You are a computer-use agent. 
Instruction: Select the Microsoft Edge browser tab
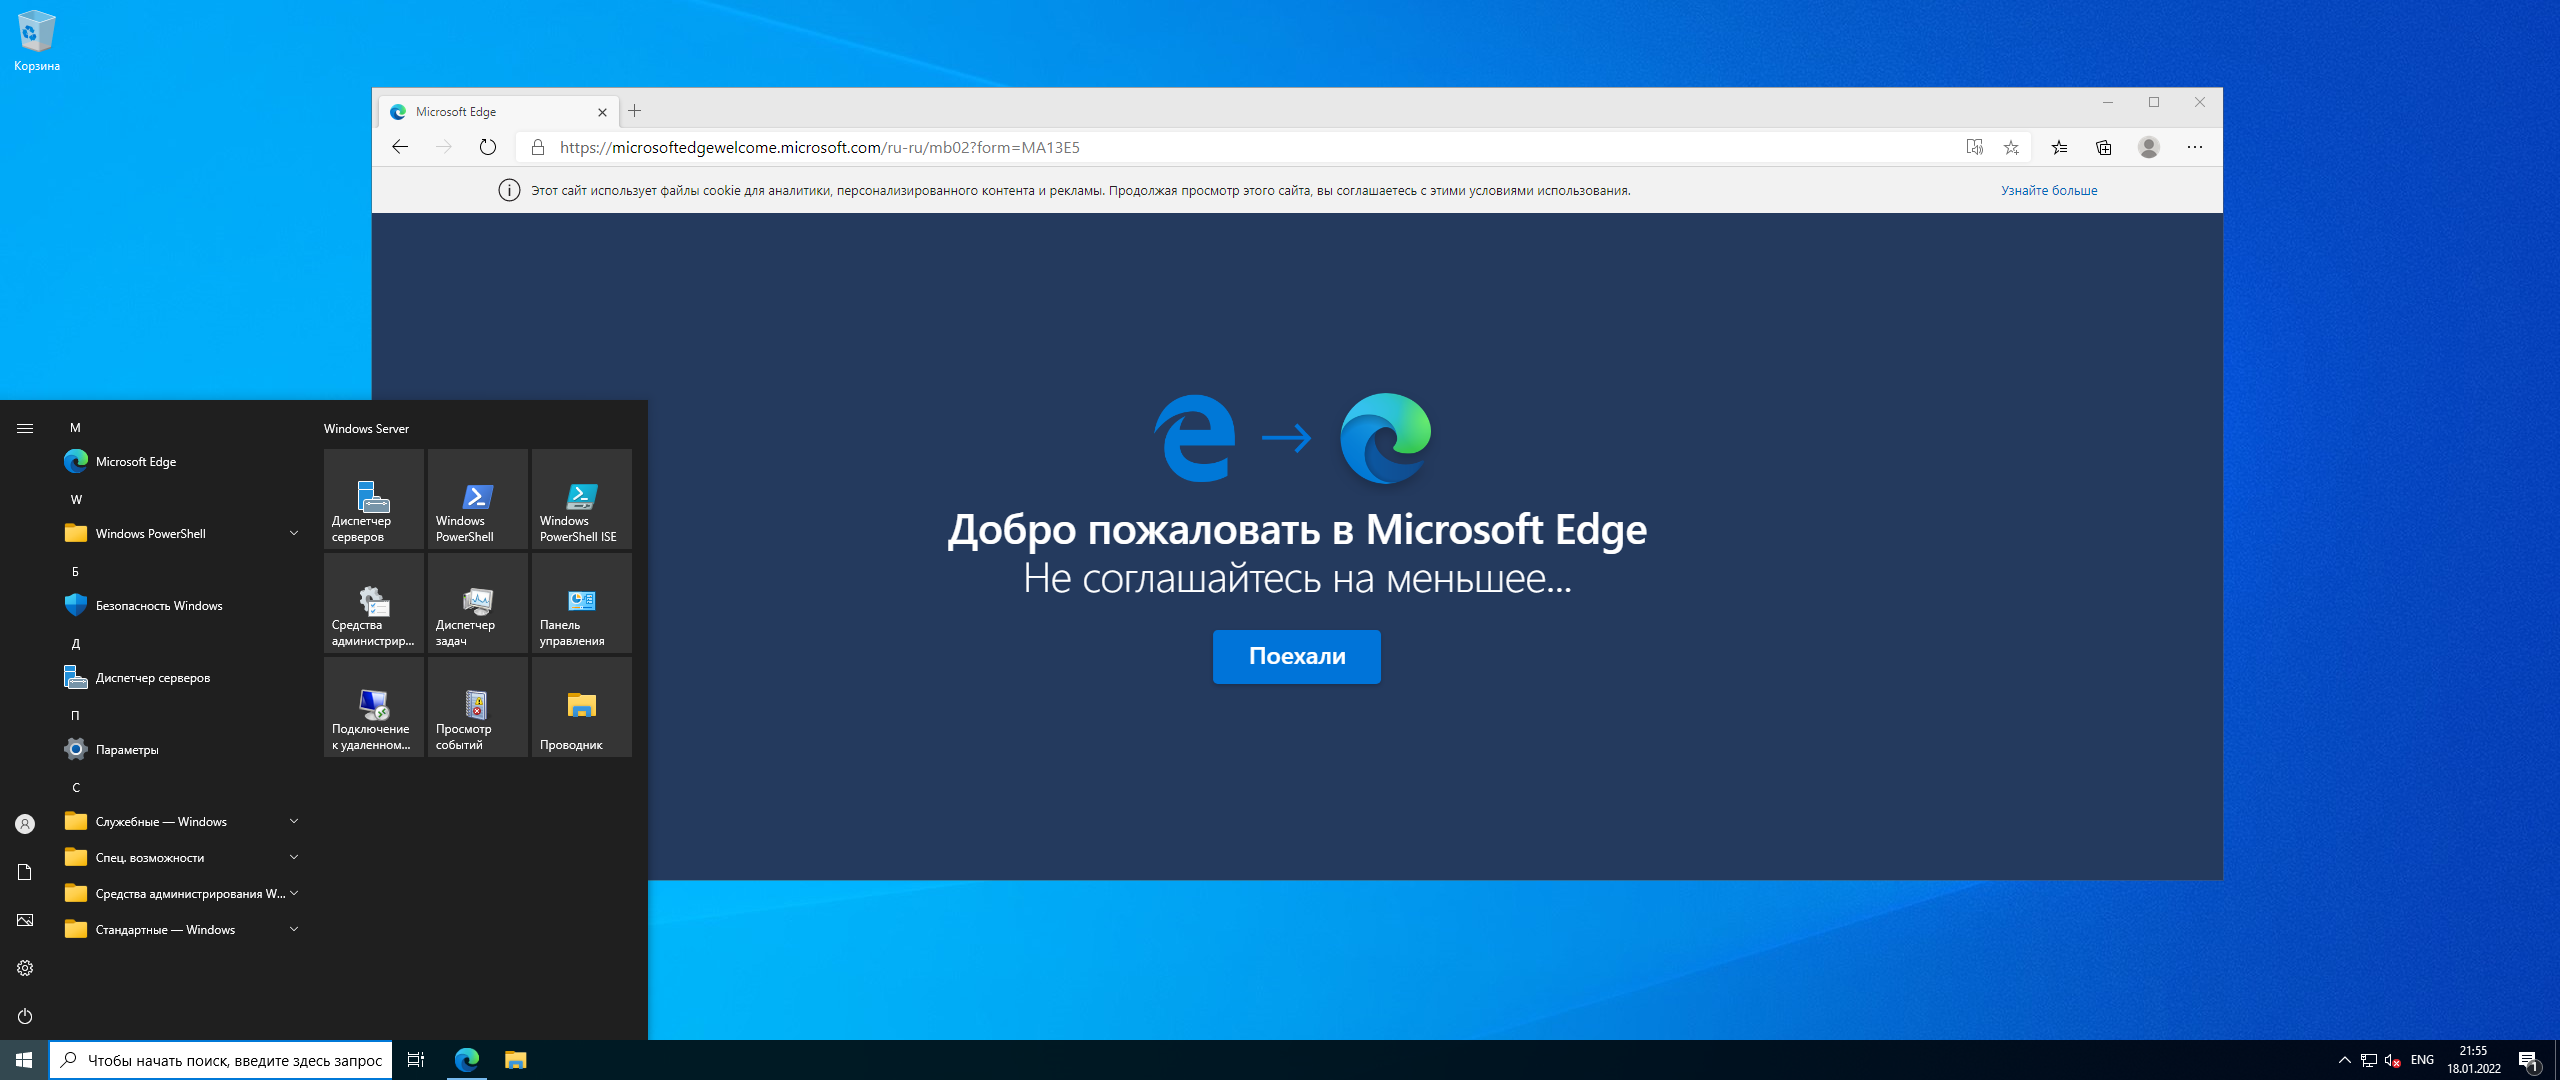pyautogui.click(x=498, y=112)
